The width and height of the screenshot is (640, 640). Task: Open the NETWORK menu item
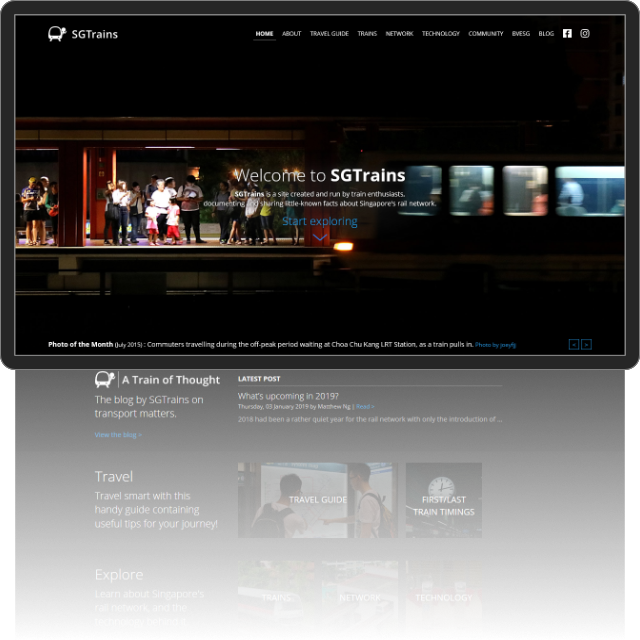(399, 33)
